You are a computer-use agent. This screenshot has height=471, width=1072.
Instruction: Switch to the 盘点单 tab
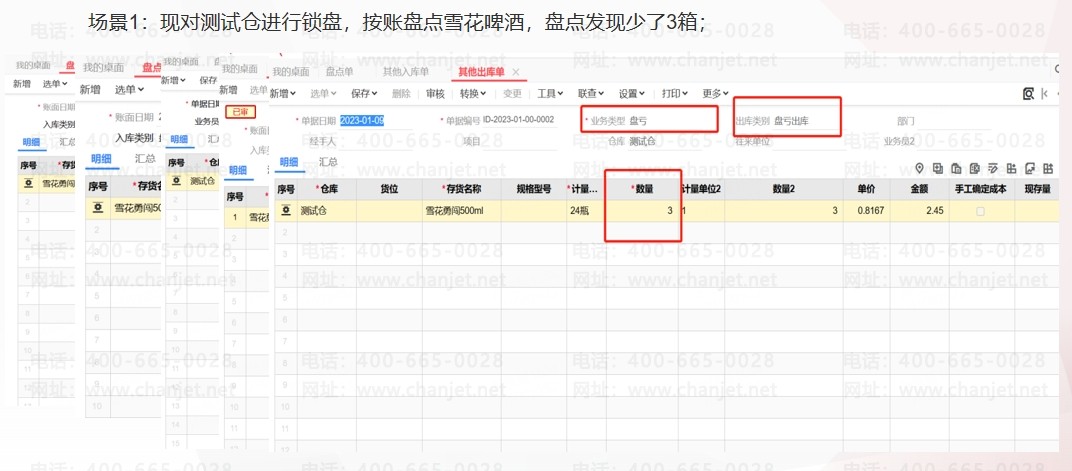click(339, 72)
